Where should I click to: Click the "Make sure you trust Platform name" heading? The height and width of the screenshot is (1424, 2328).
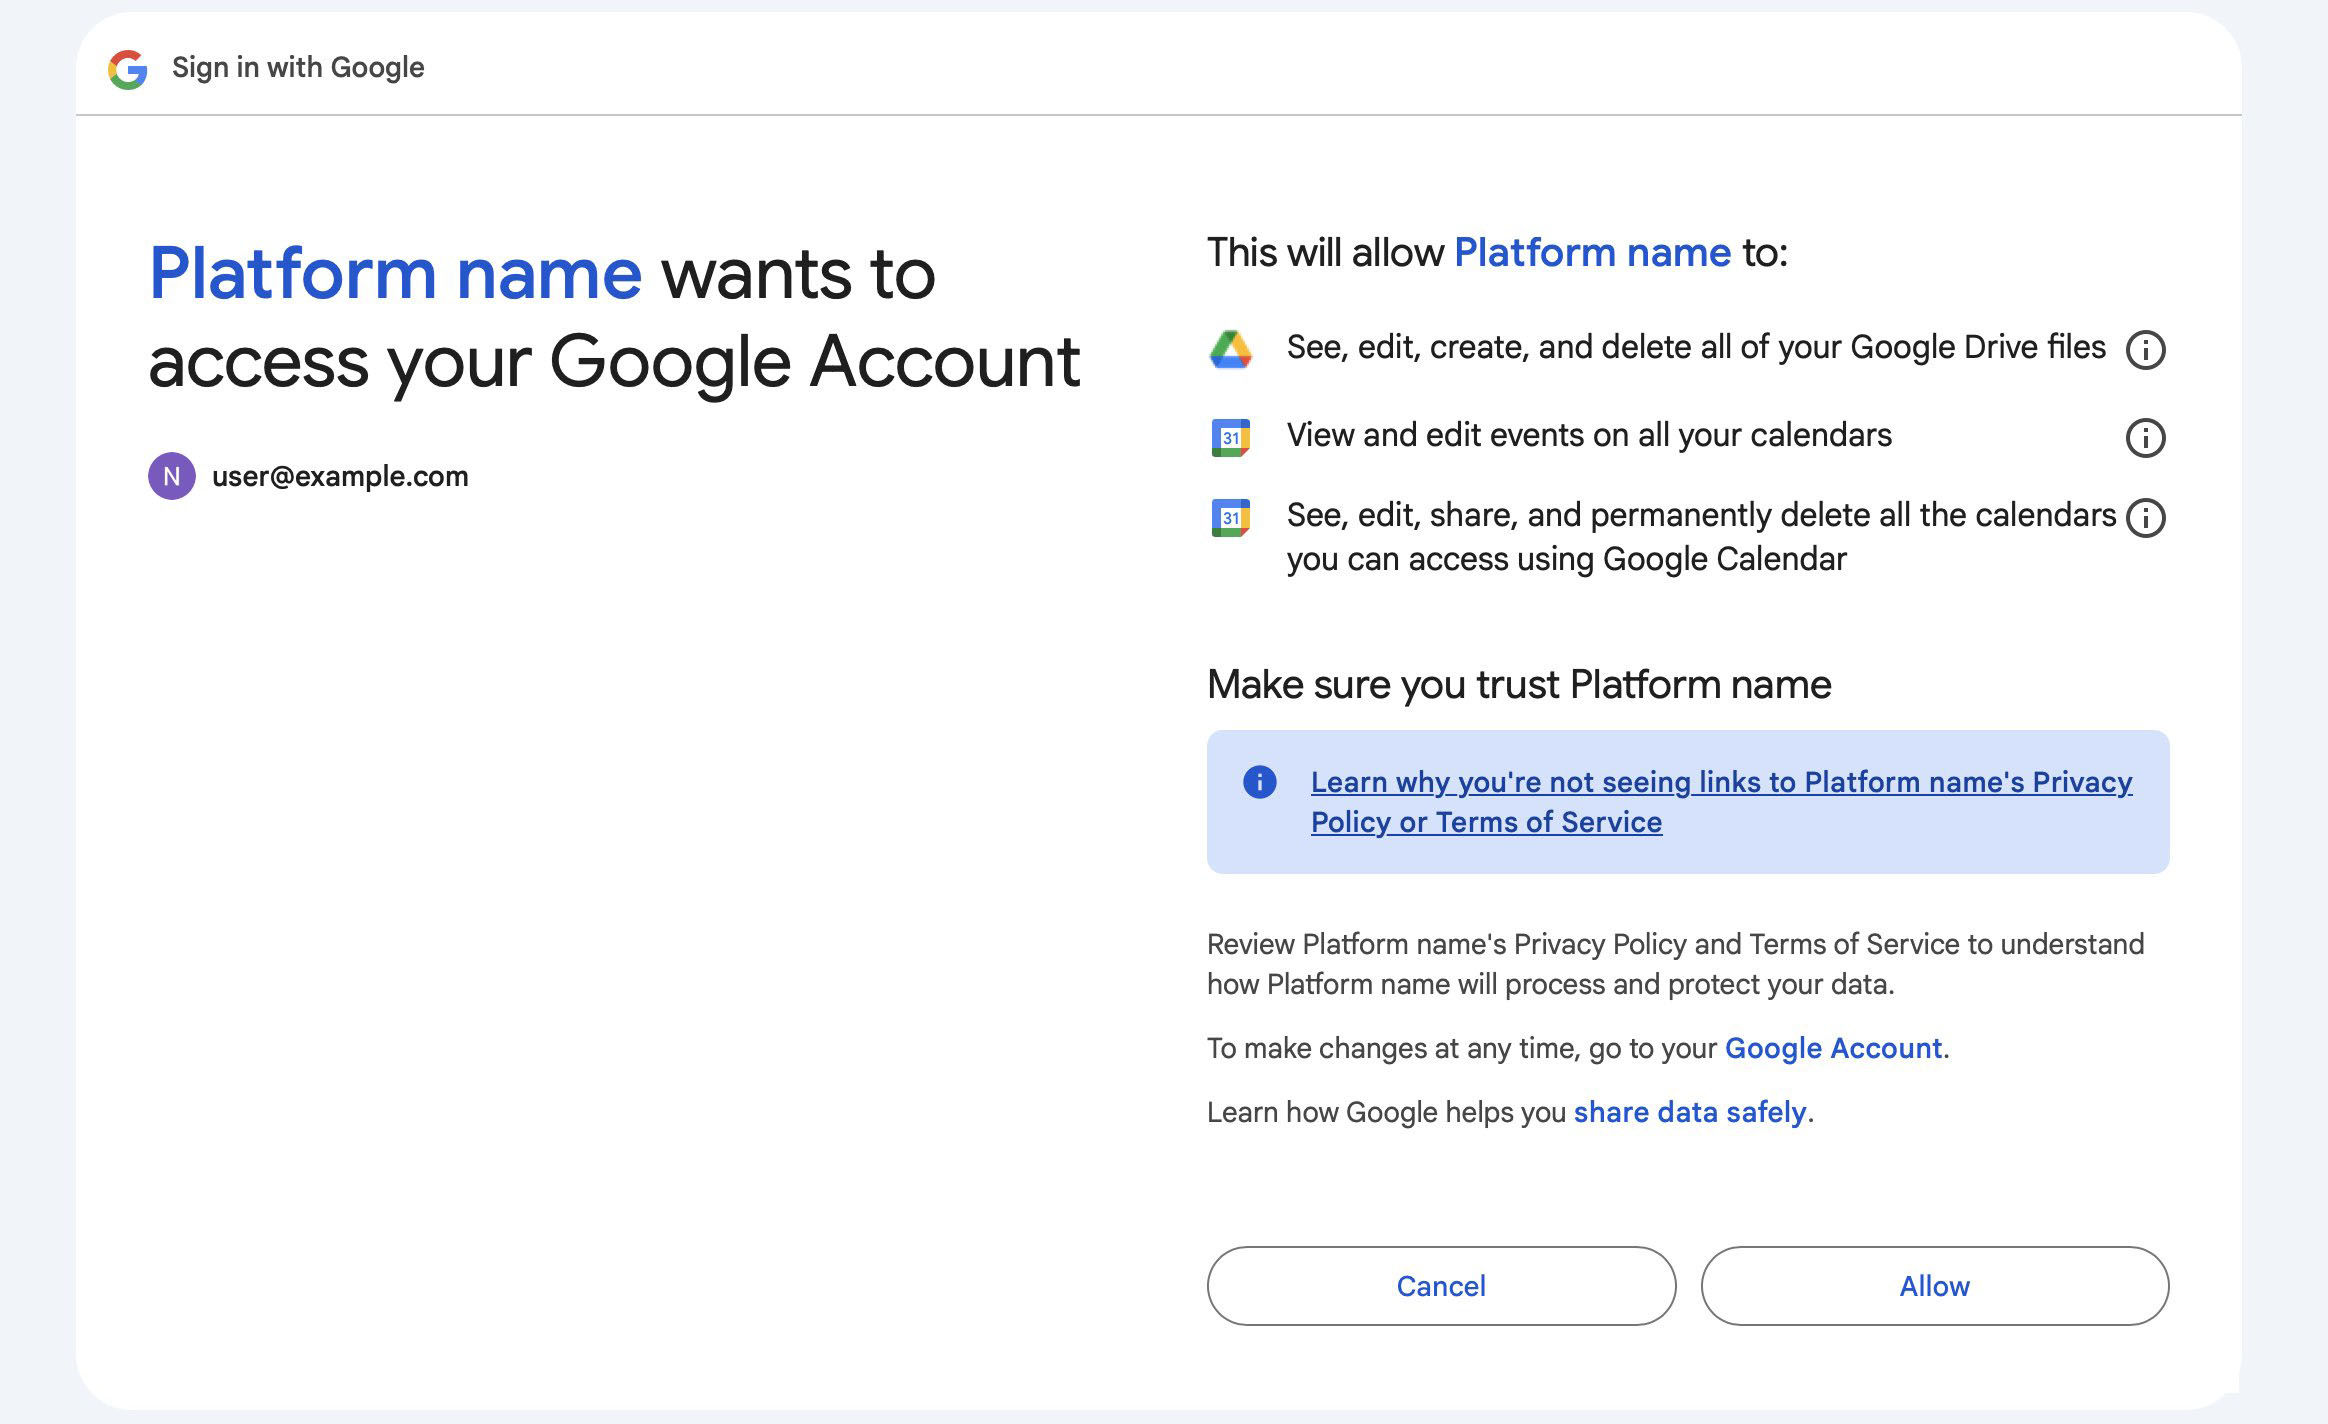tap(1519, 684)
